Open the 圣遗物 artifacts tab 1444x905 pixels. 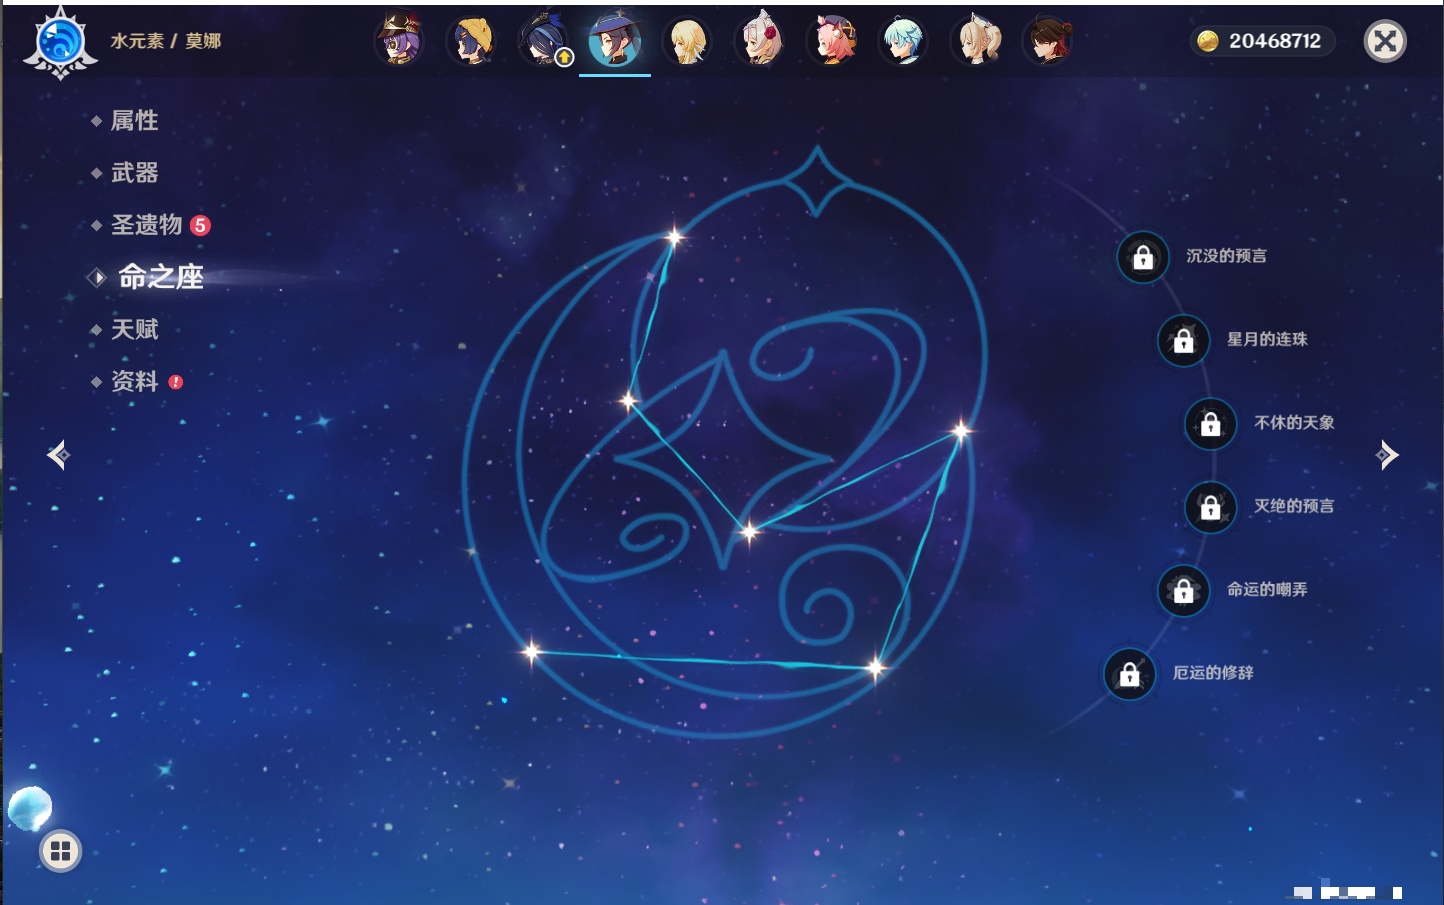(146, 225)
